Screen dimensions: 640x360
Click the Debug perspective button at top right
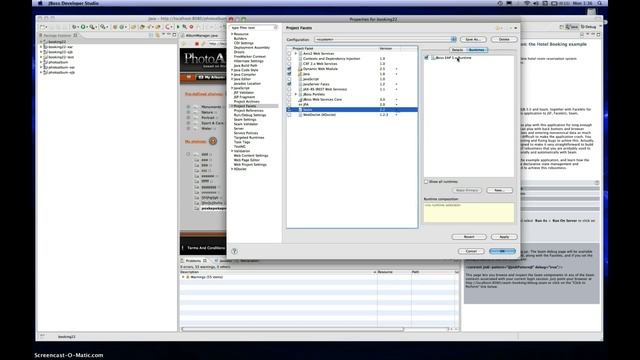click(589, 27)
